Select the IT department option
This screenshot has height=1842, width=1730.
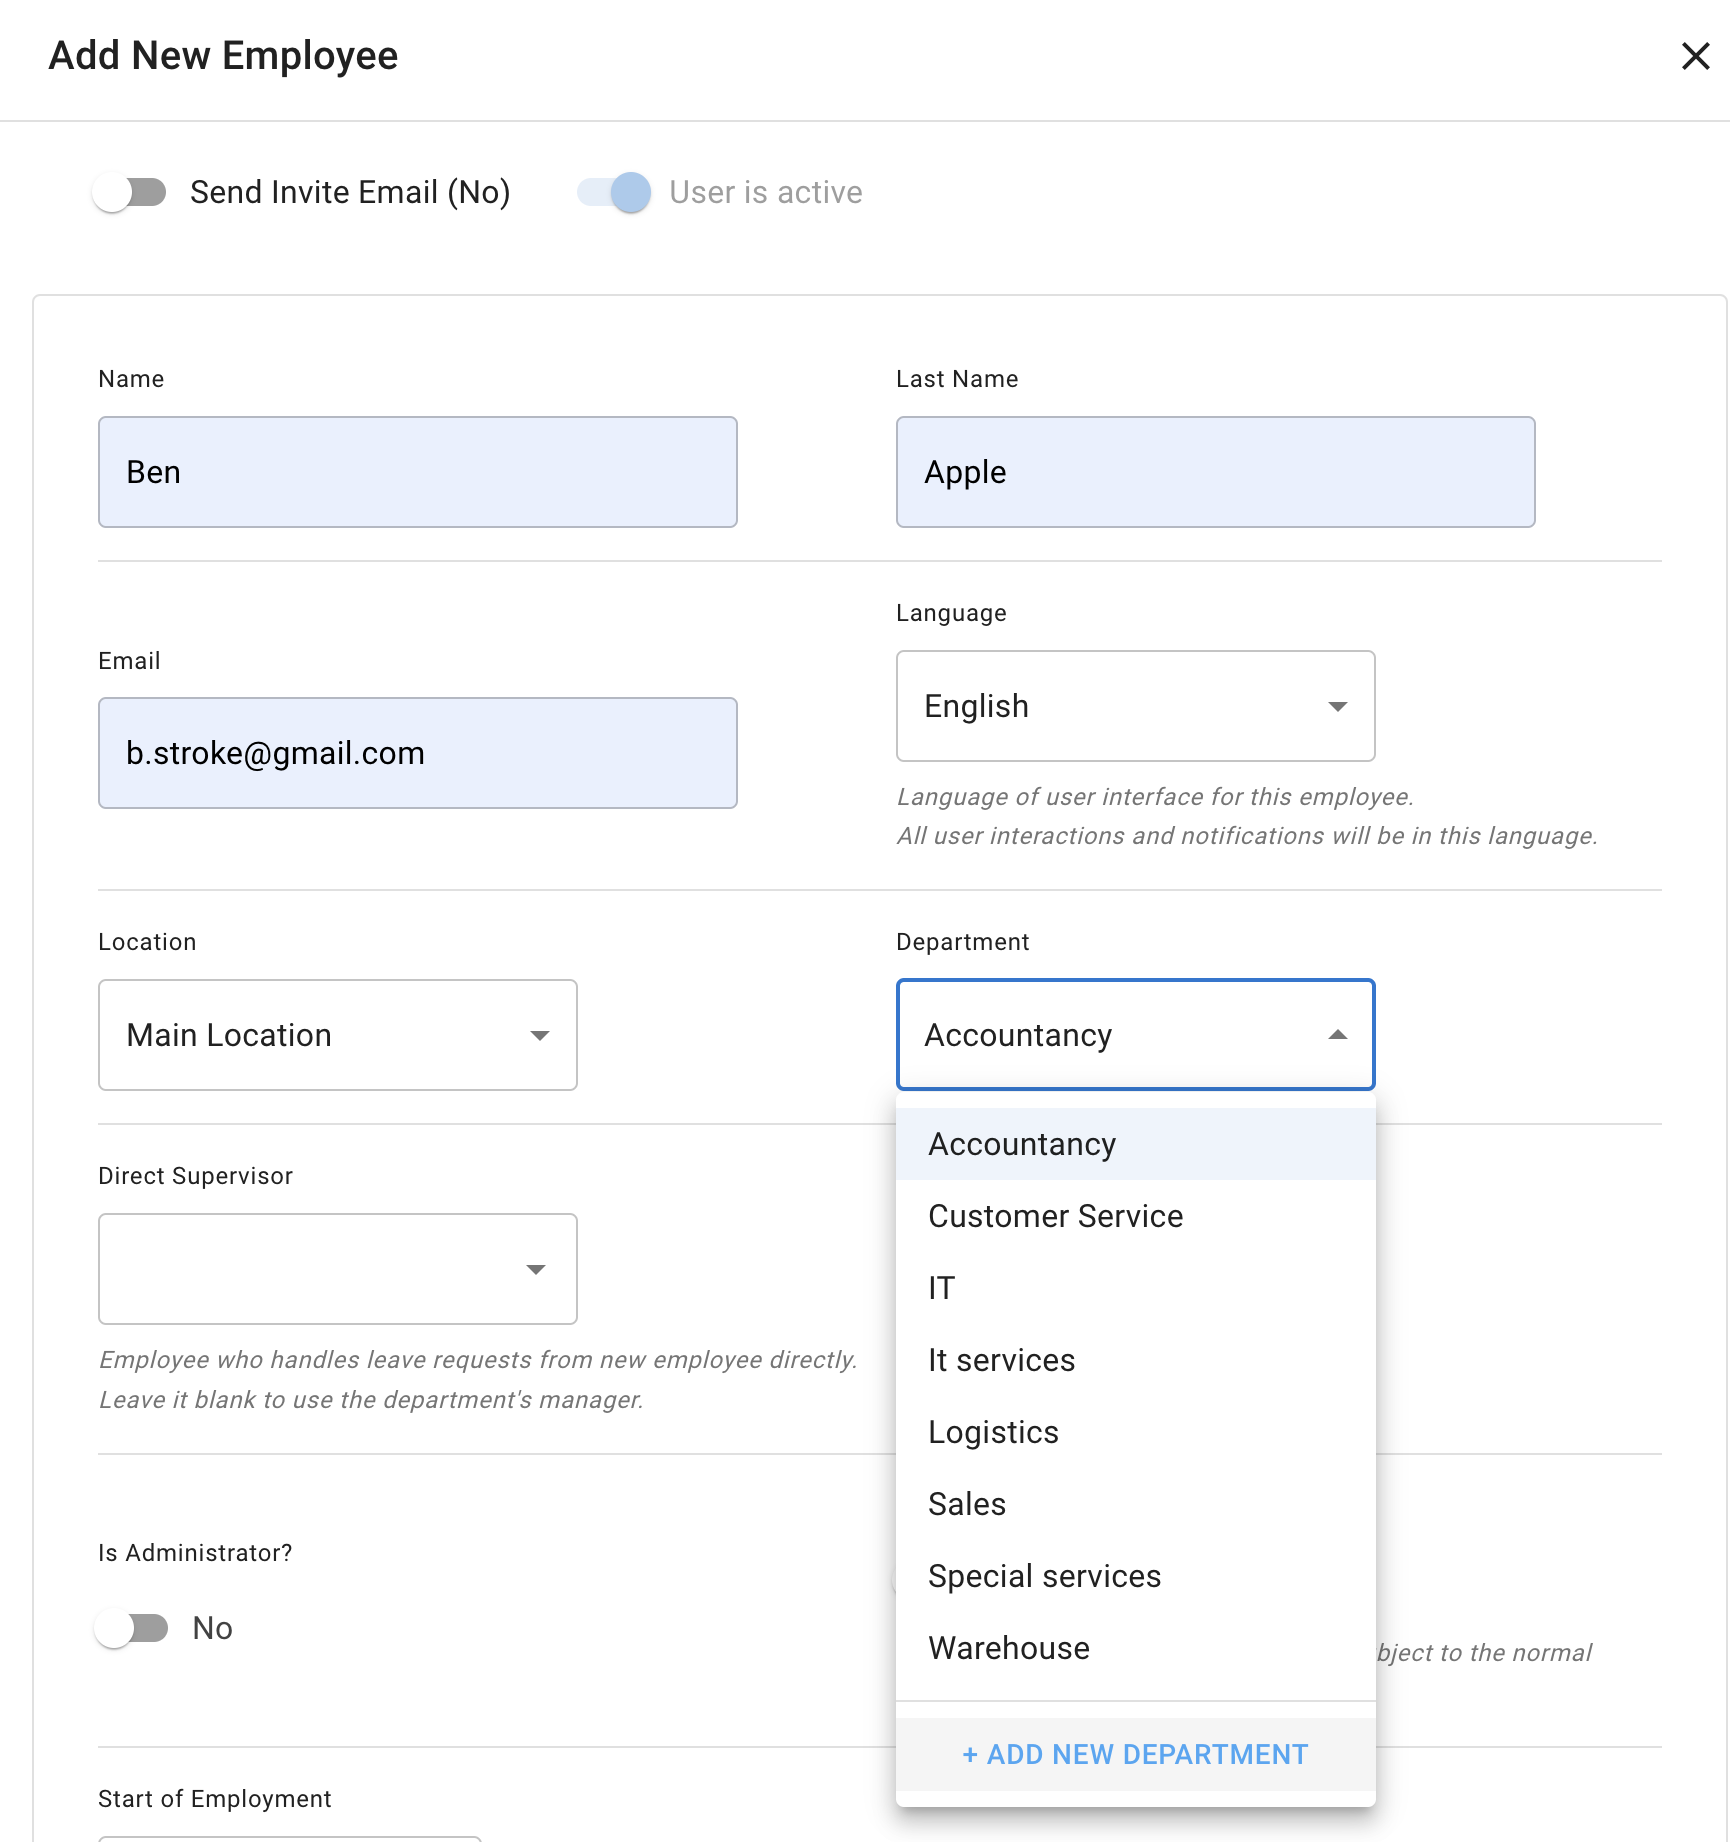[x=942, y=1288]
